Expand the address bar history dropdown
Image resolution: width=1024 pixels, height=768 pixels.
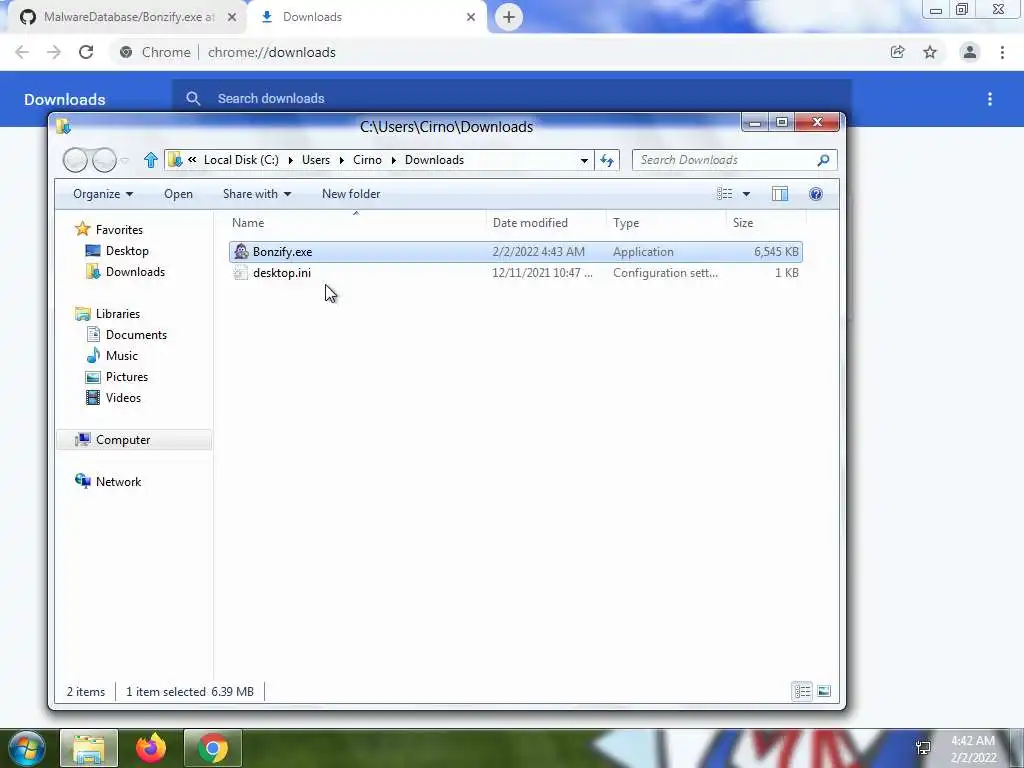pyautogui.click(x=584, y=161)
